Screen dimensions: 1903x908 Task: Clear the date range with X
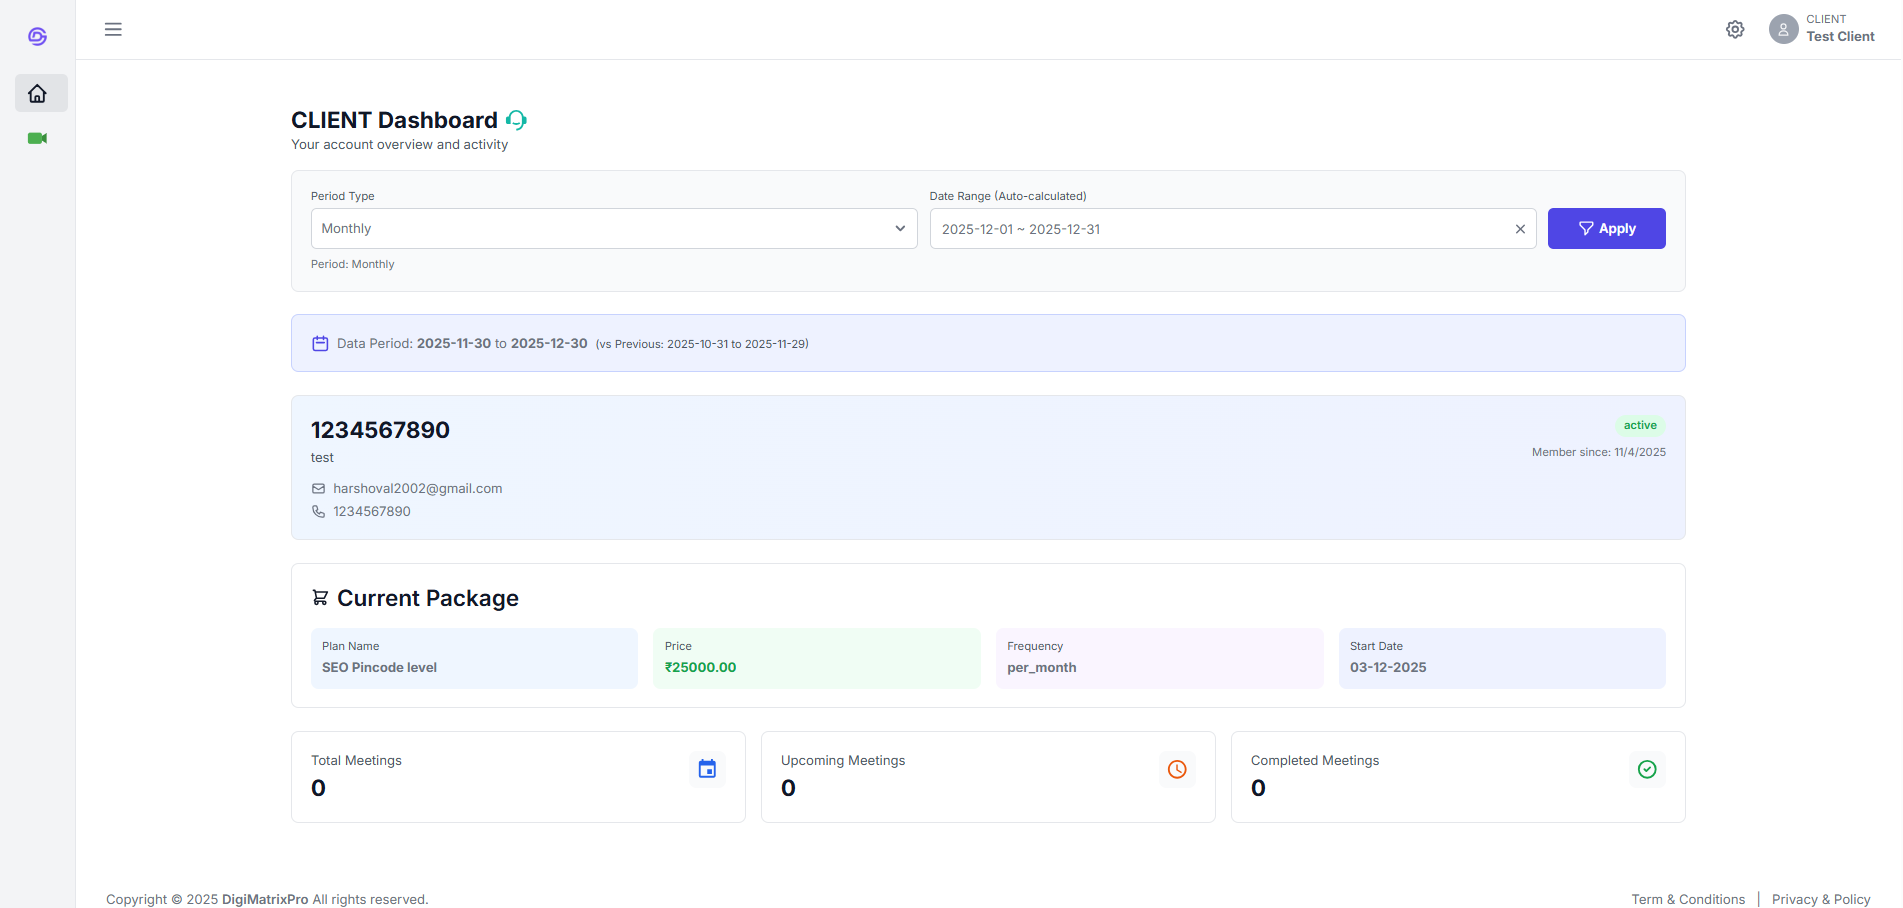click(x=1519, y=229)
